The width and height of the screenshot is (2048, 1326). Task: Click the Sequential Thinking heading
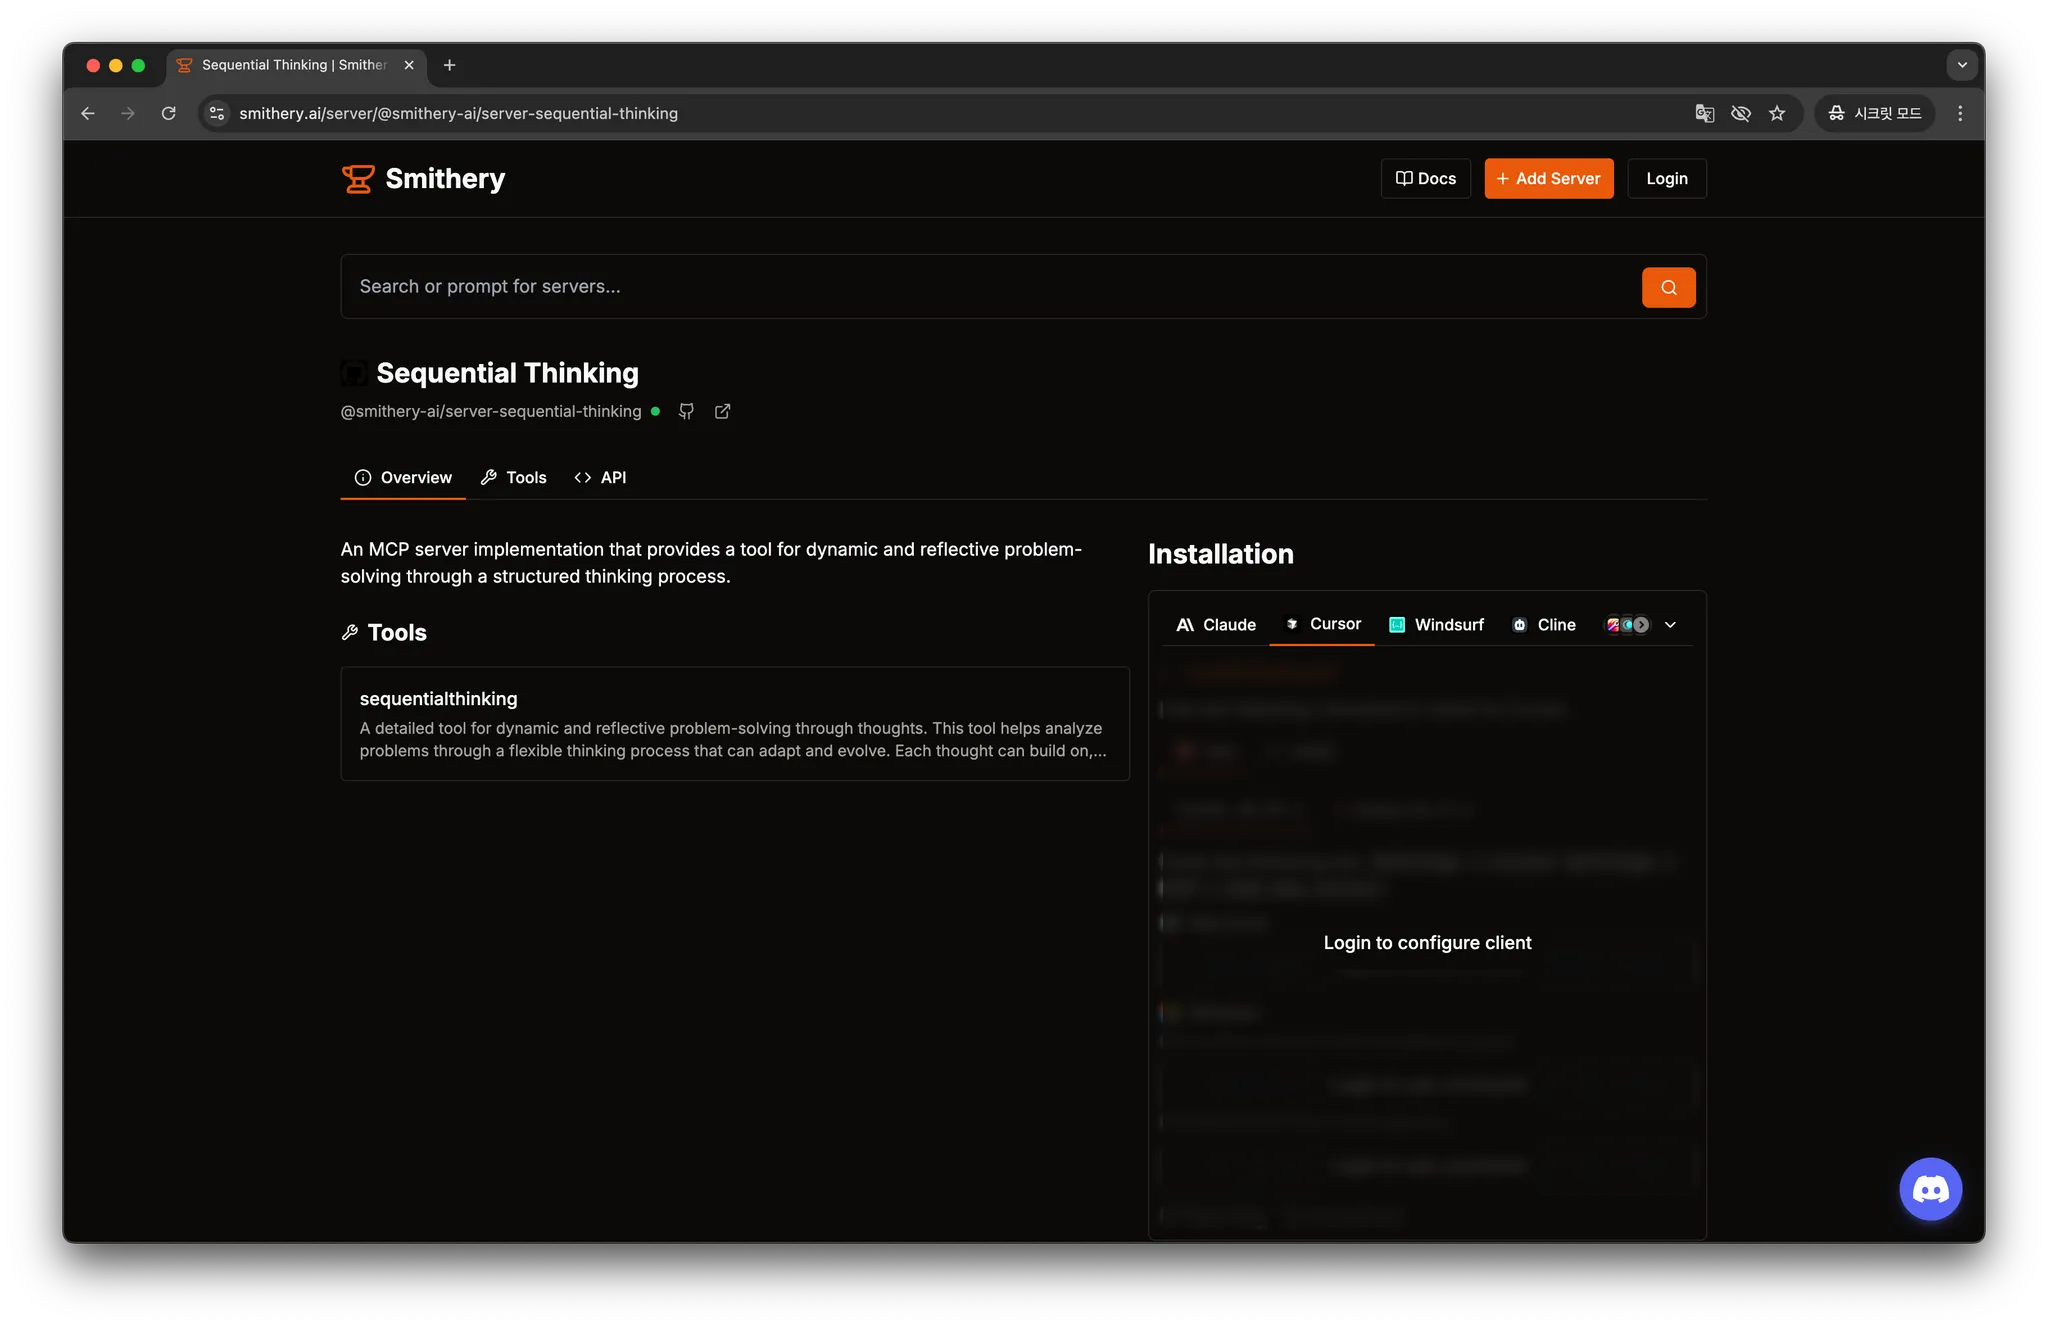click(x=507, y=373)
